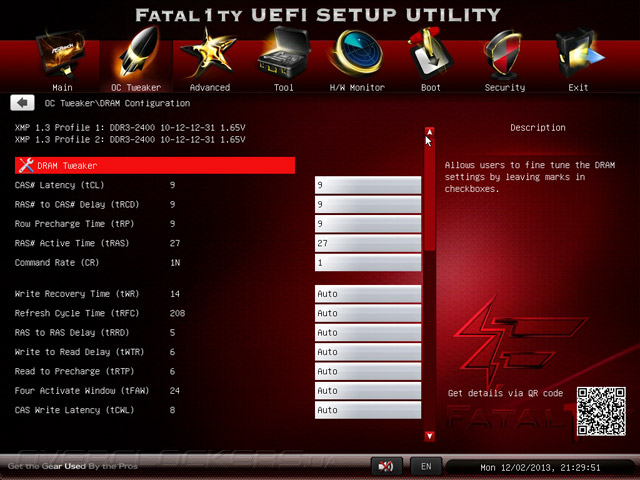640x480 pixels.
Task: Open the Boot lever icon
Action: point(430,54)
